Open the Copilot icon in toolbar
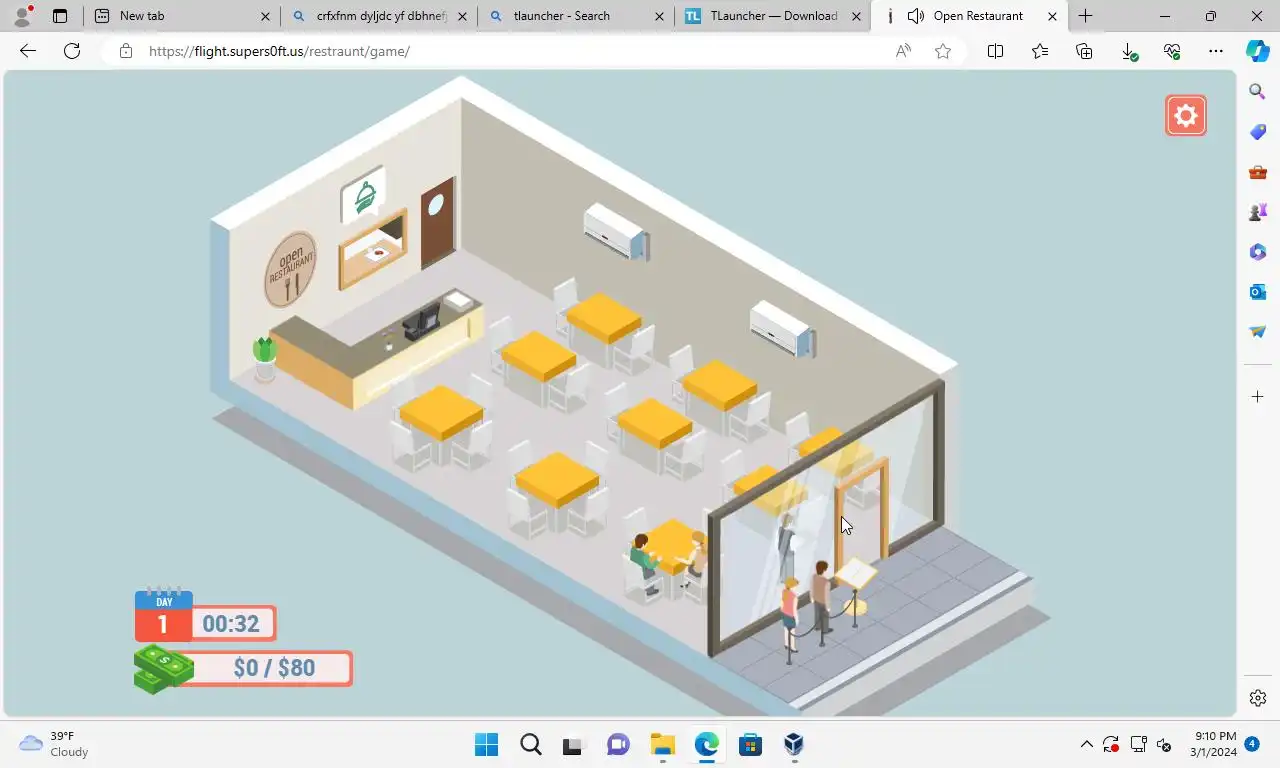Screen dimensions: 1280x768 [1258, 51]
